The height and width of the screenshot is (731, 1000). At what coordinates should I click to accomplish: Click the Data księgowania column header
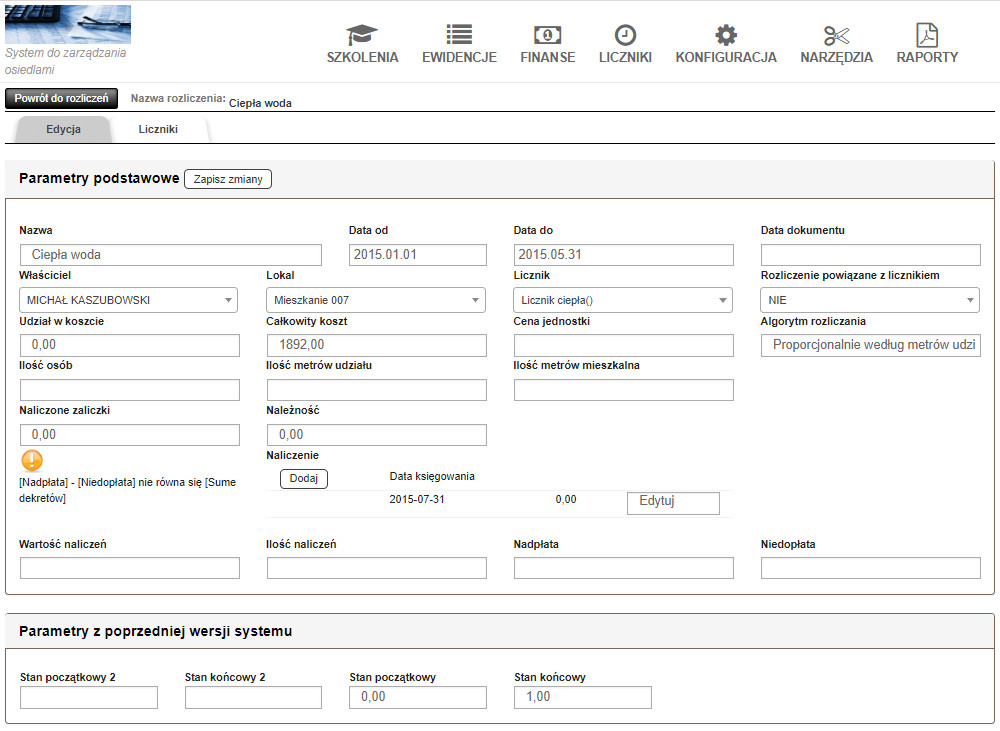click(x=432, y=476)
